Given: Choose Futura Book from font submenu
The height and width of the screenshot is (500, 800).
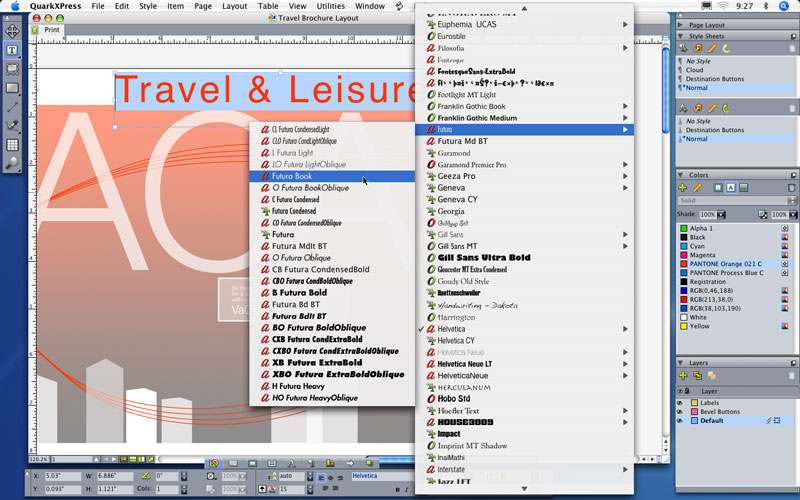Looking at the screenshot, I should [x=332, y=176].
